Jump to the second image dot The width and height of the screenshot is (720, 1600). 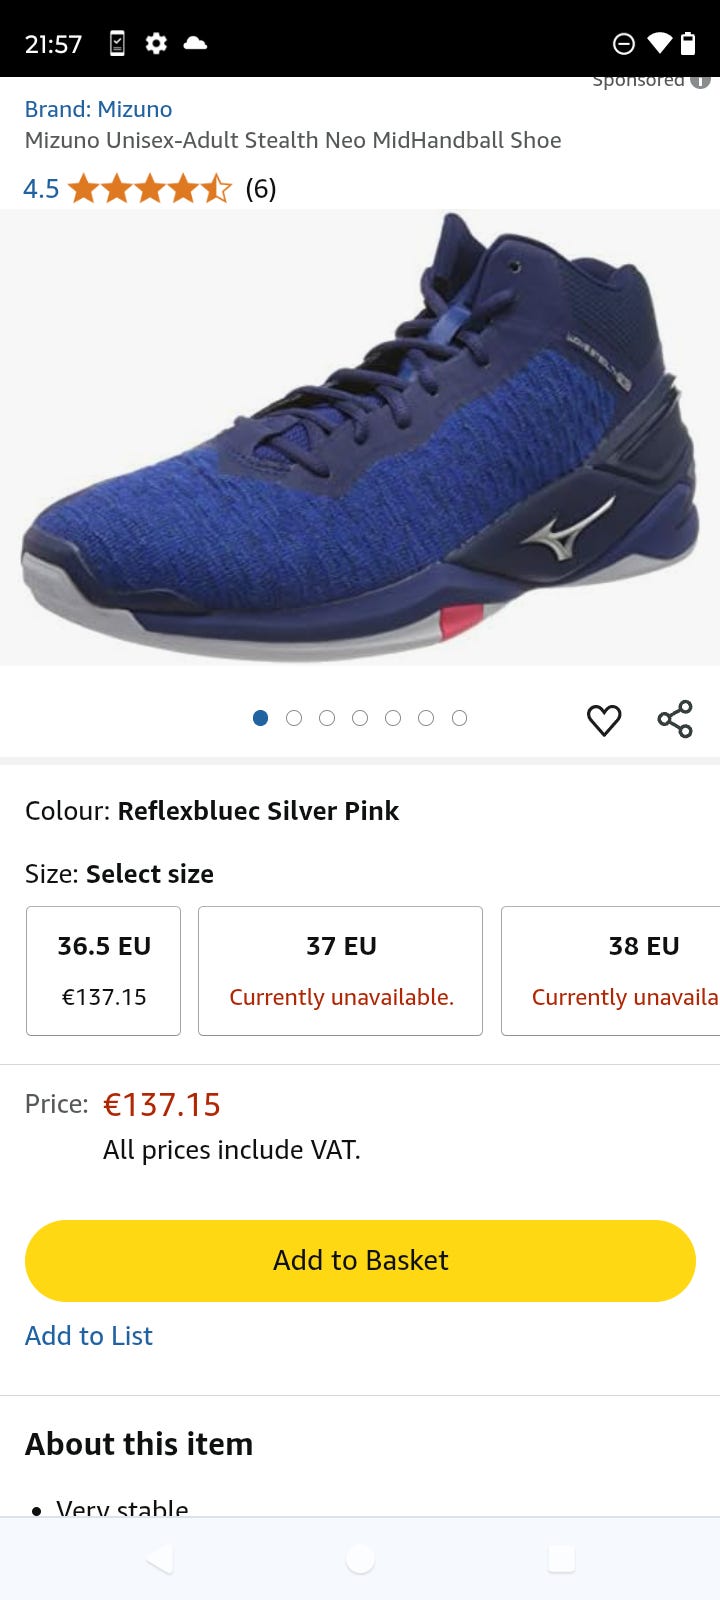(x=294, y=718)
